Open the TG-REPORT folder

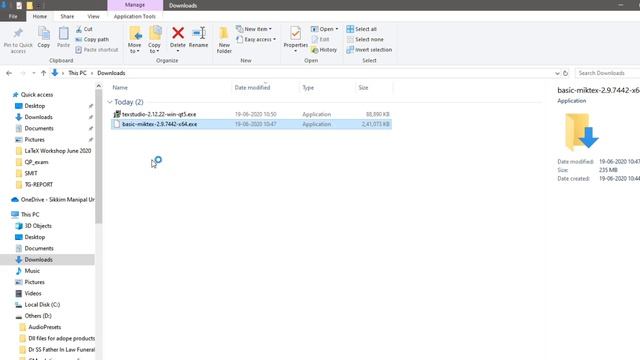39,184
